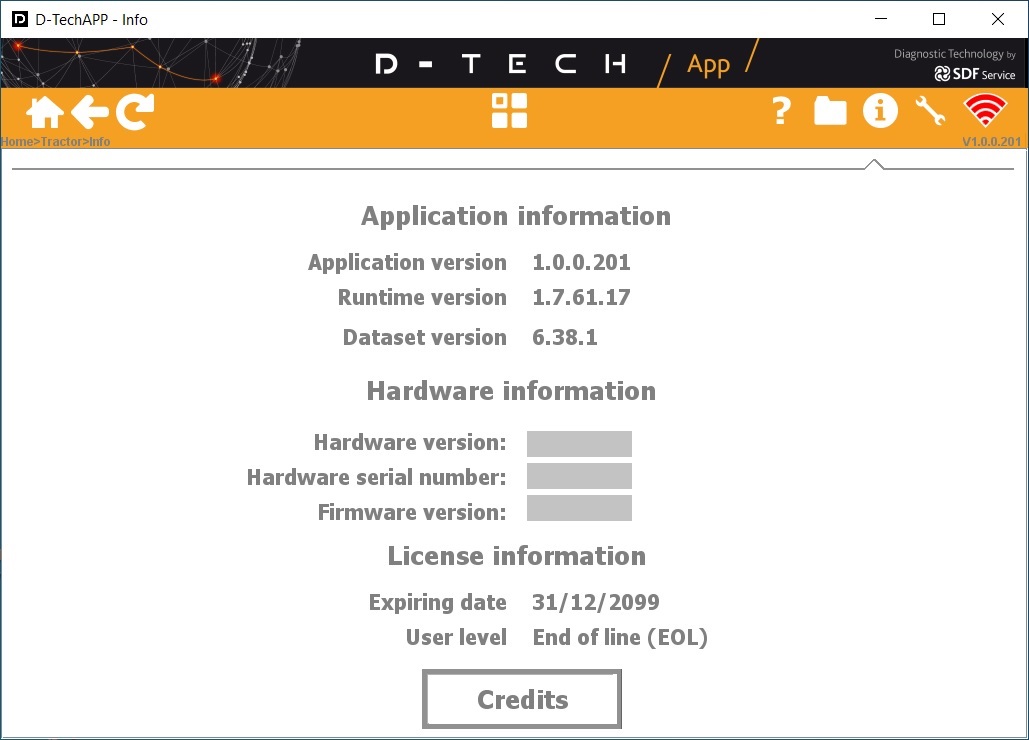
Task: Click the Hardware information heading
Action: coord(511,391)
